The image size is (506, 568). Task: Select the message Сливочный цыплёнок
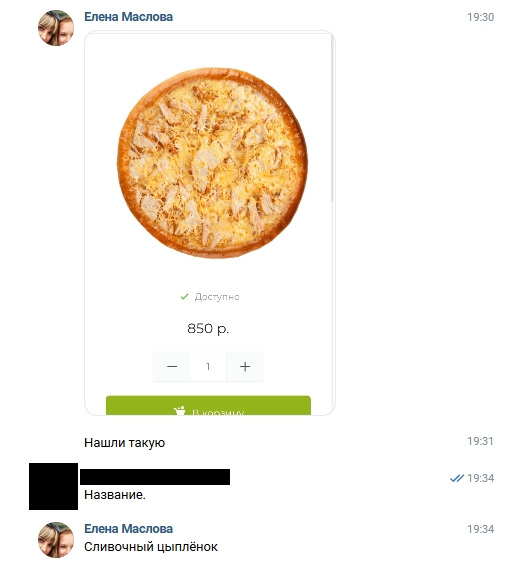(151, 547)
